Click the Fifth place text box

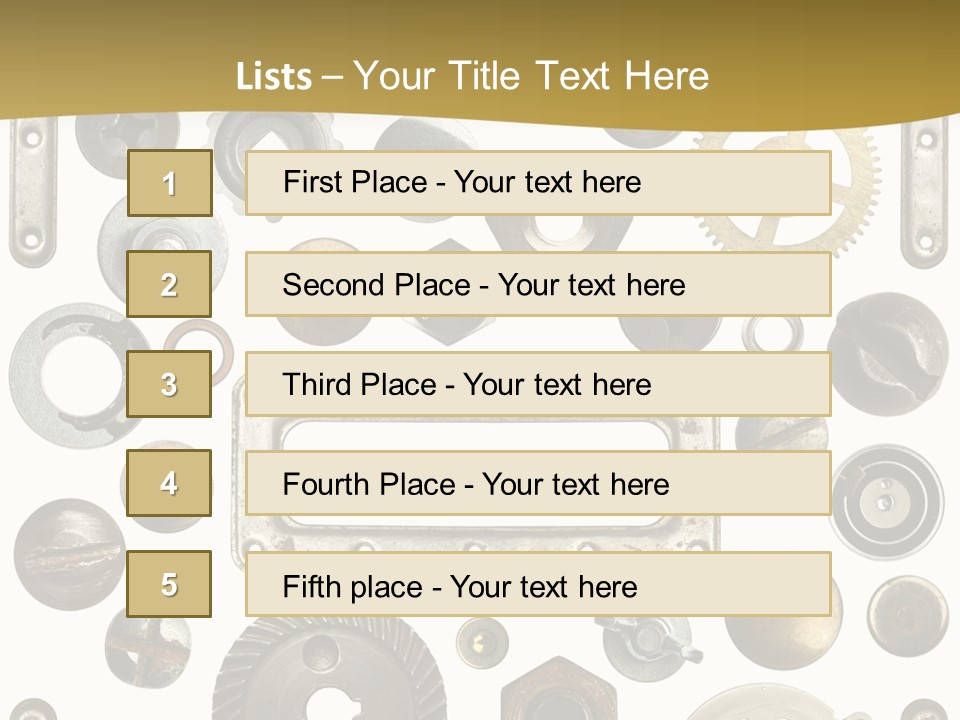pos(538,585)
